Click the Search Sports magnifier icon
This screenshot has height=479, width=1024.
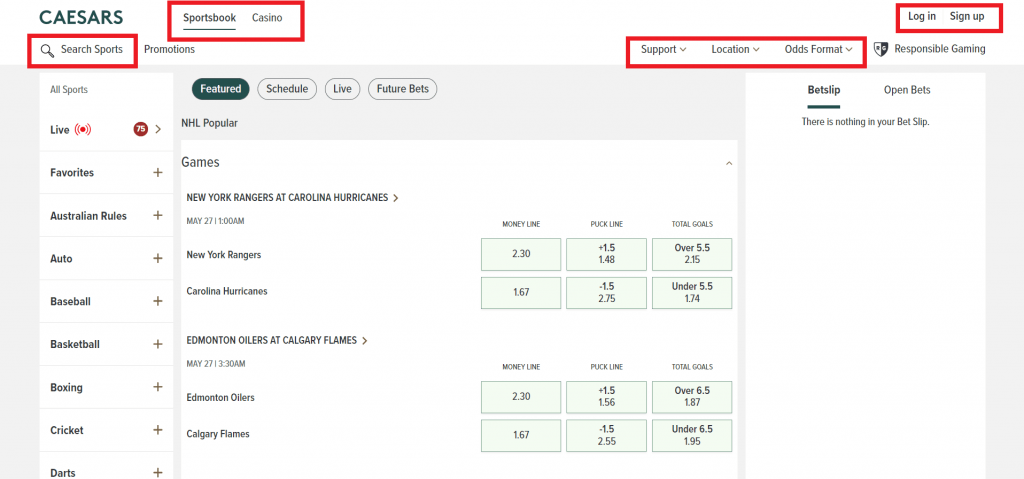[47, 51]
